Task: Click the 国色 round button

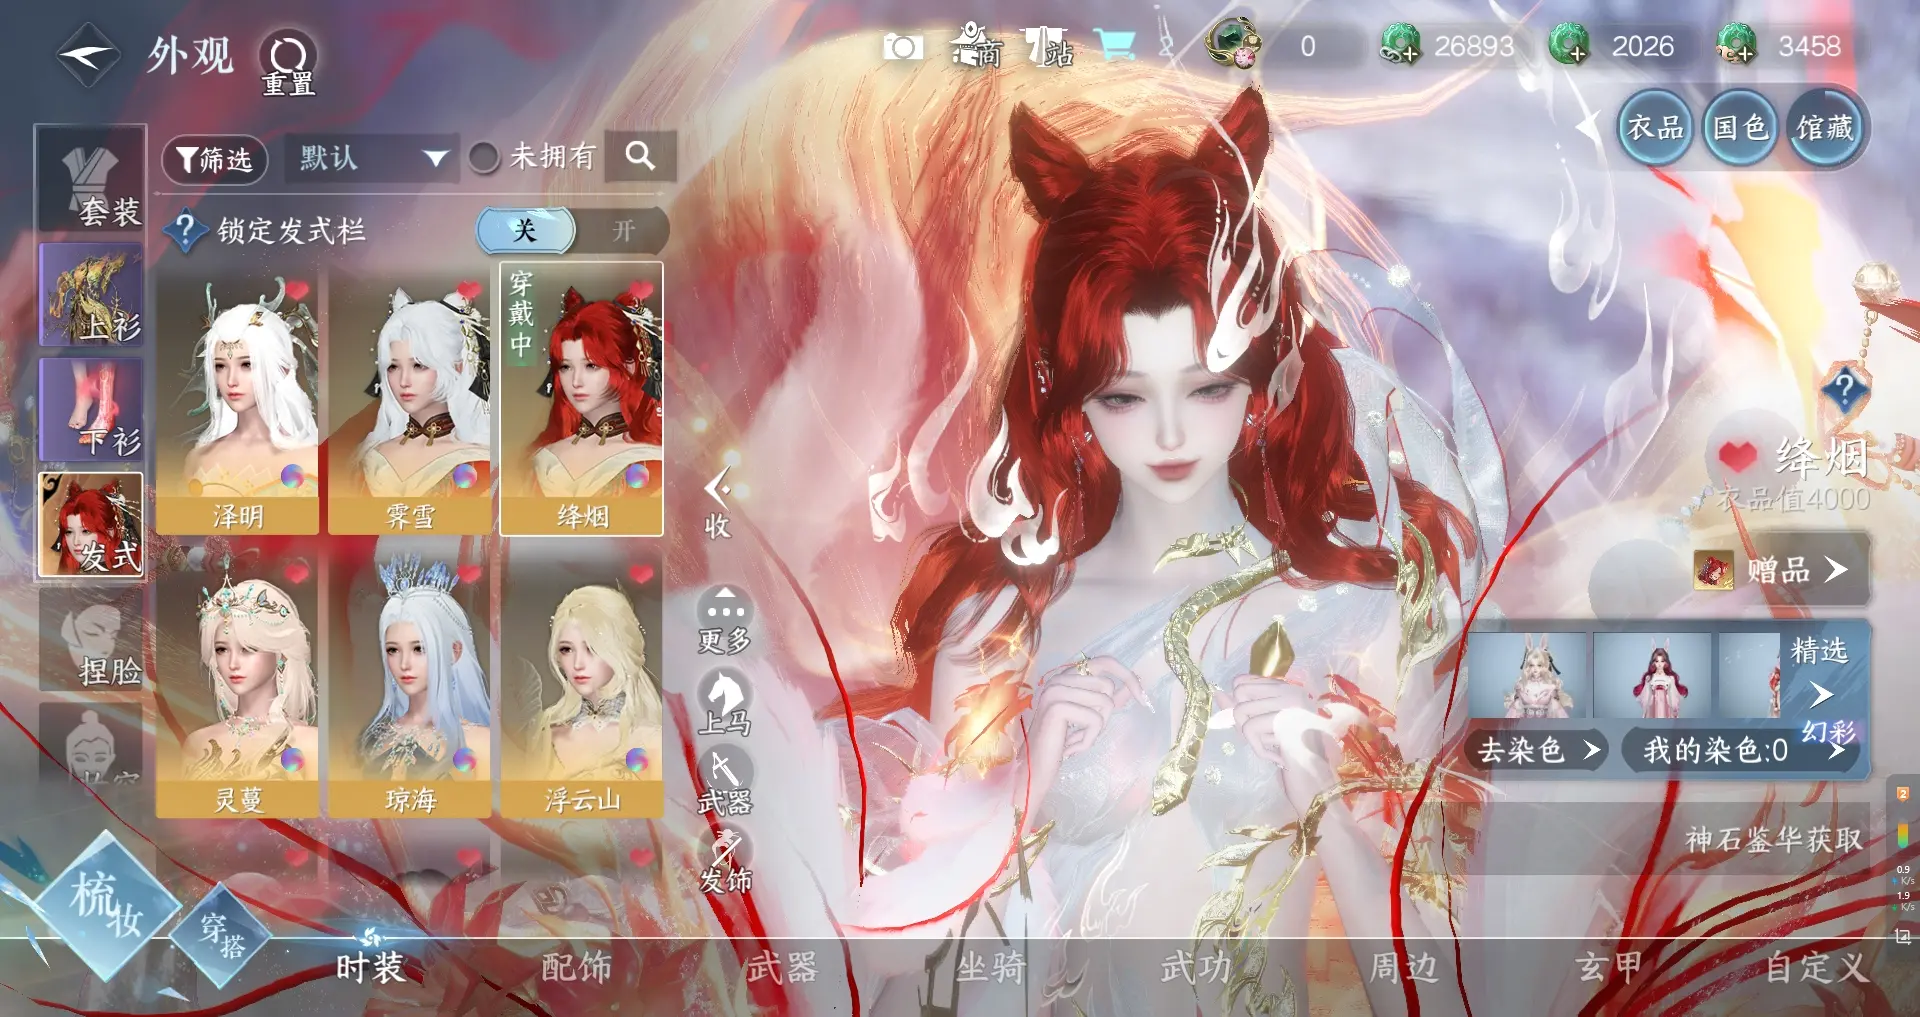Action: point(1740,127)
